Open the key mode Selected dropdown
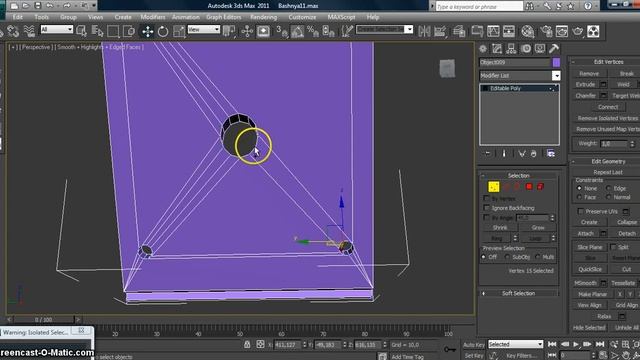The image size is (640, 360). click(x=516, y=344)
